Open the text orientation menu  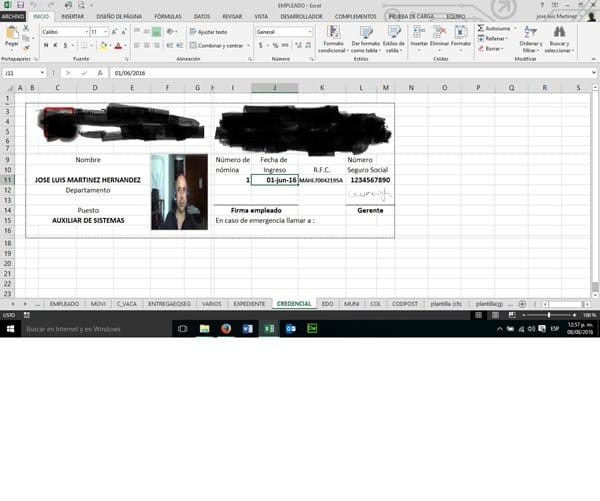(172, 32)
